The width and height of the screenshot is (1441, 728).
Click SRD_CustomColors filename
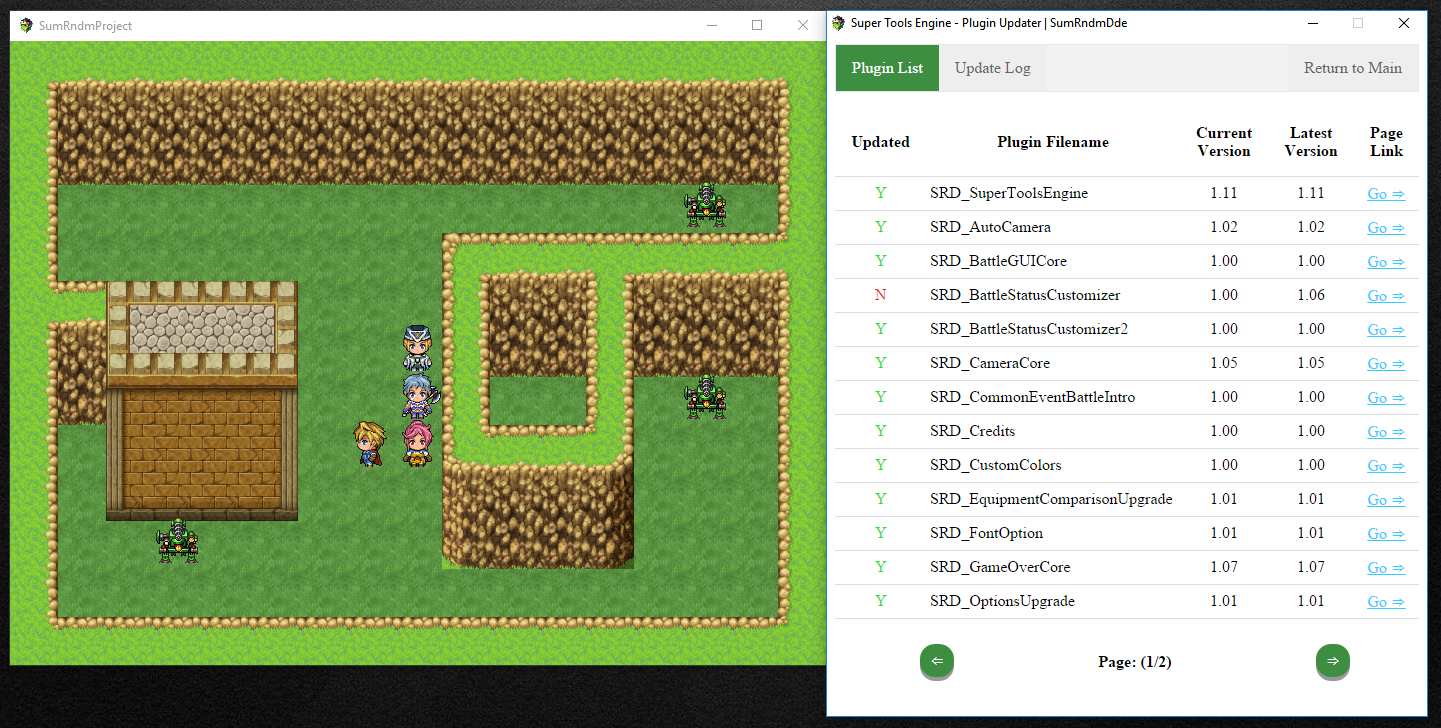coord(995,465)
